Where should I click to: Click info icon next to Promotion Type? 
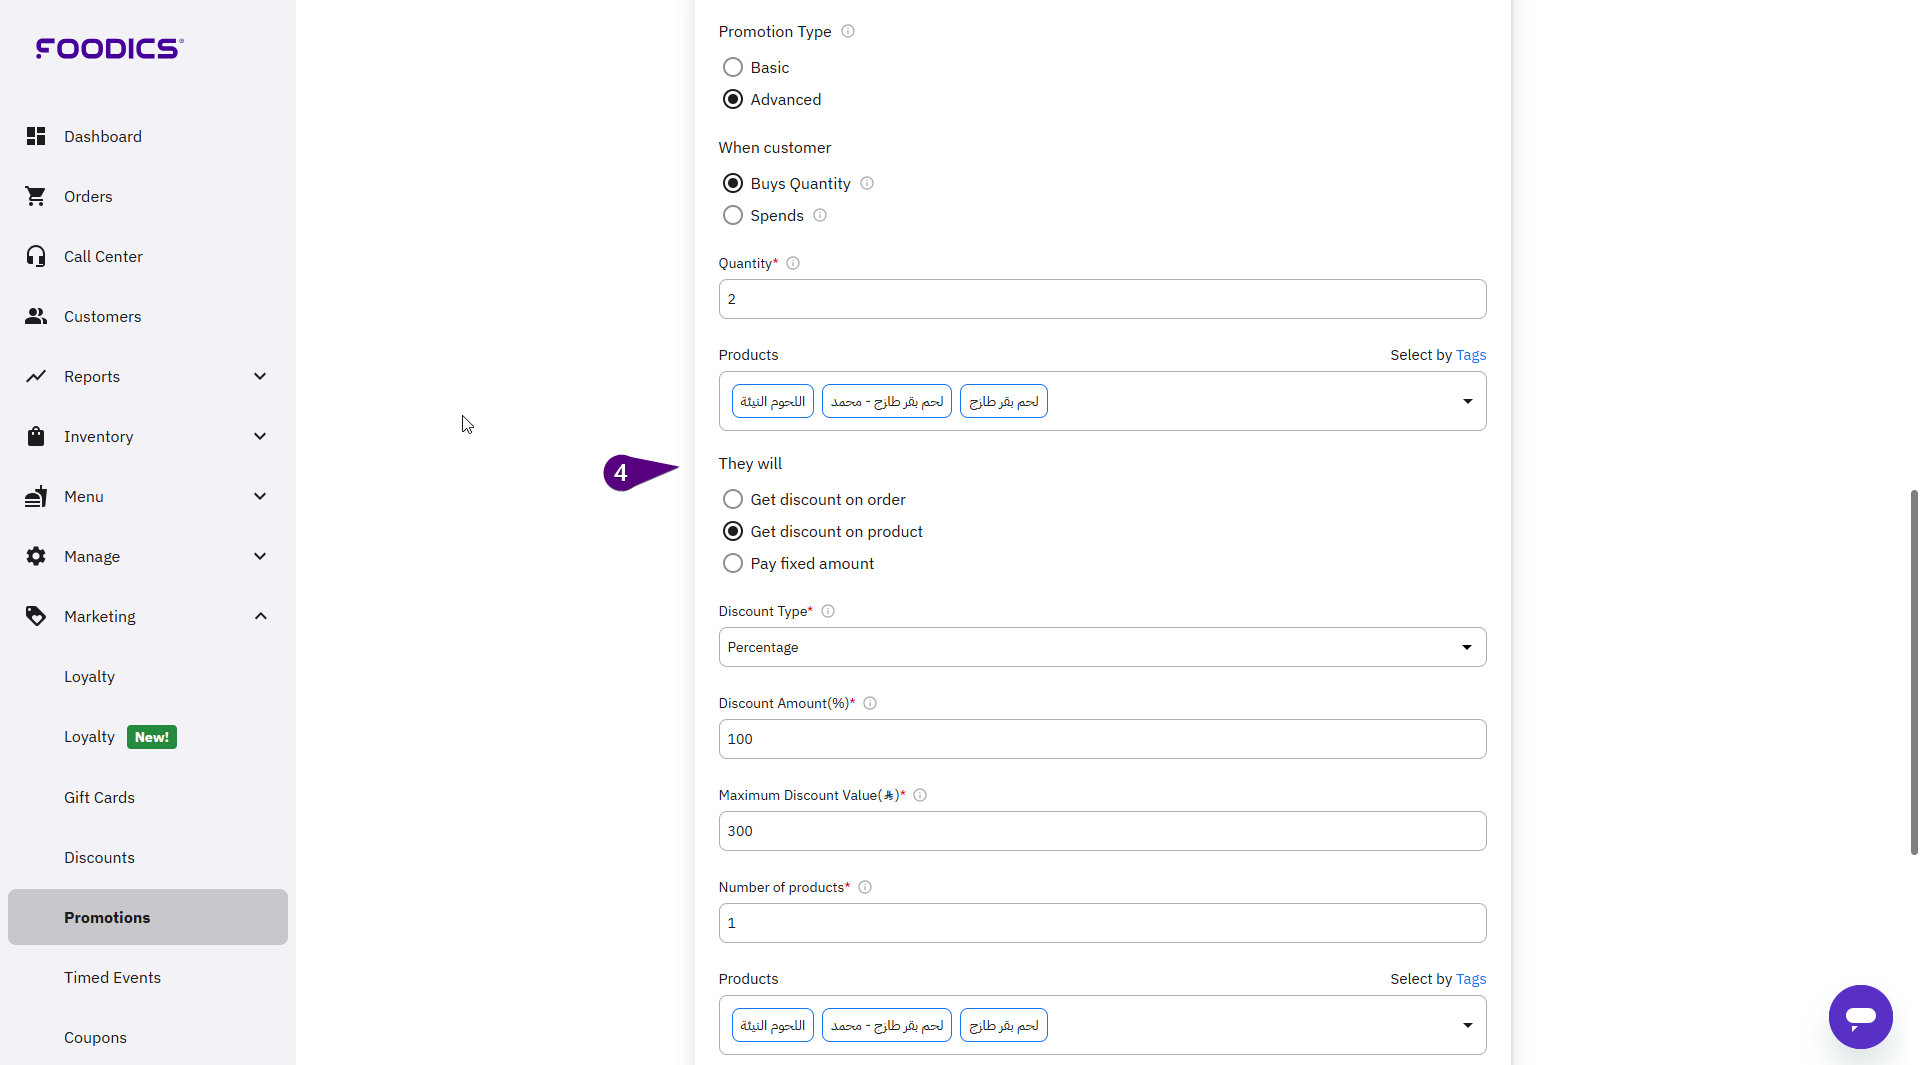click(x=848, y=32)
